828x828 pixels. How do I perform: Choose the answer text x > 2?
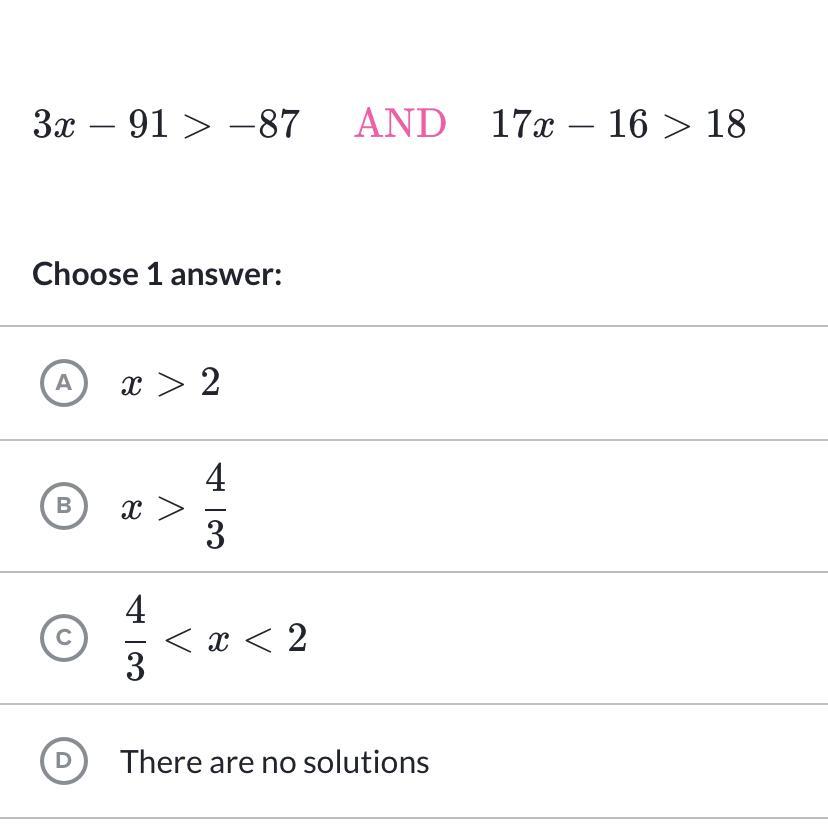pos(171,383)
